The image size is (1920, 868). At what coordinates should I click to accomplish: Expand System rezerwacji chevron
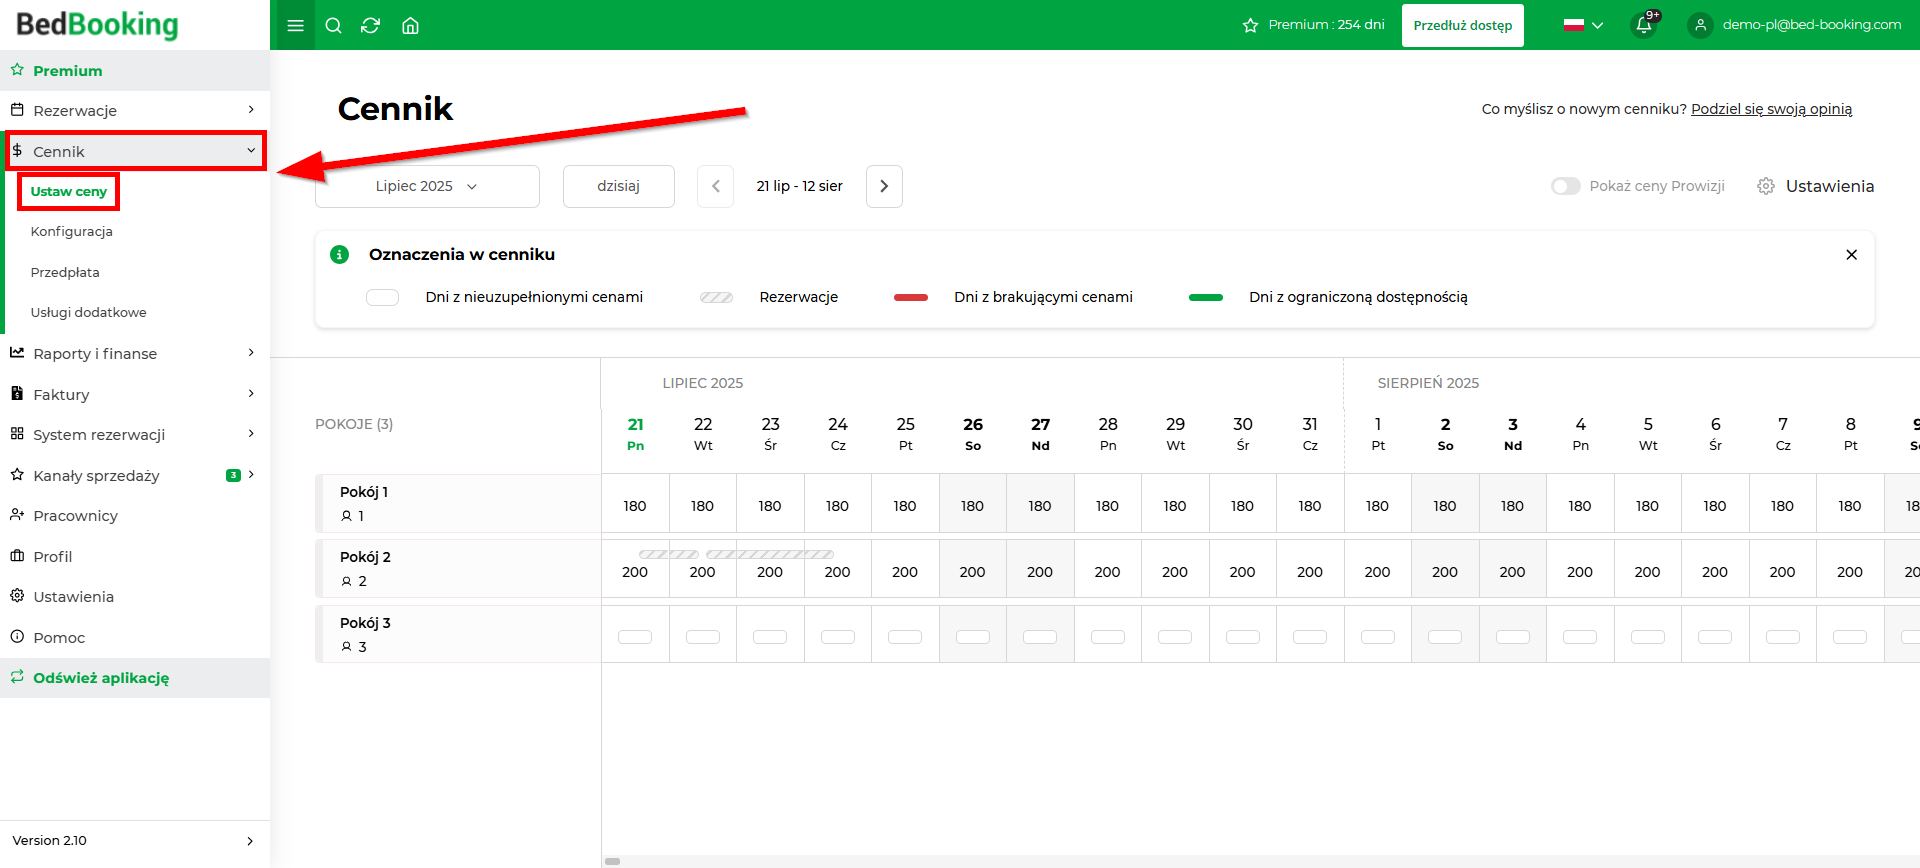pos(251,434)
